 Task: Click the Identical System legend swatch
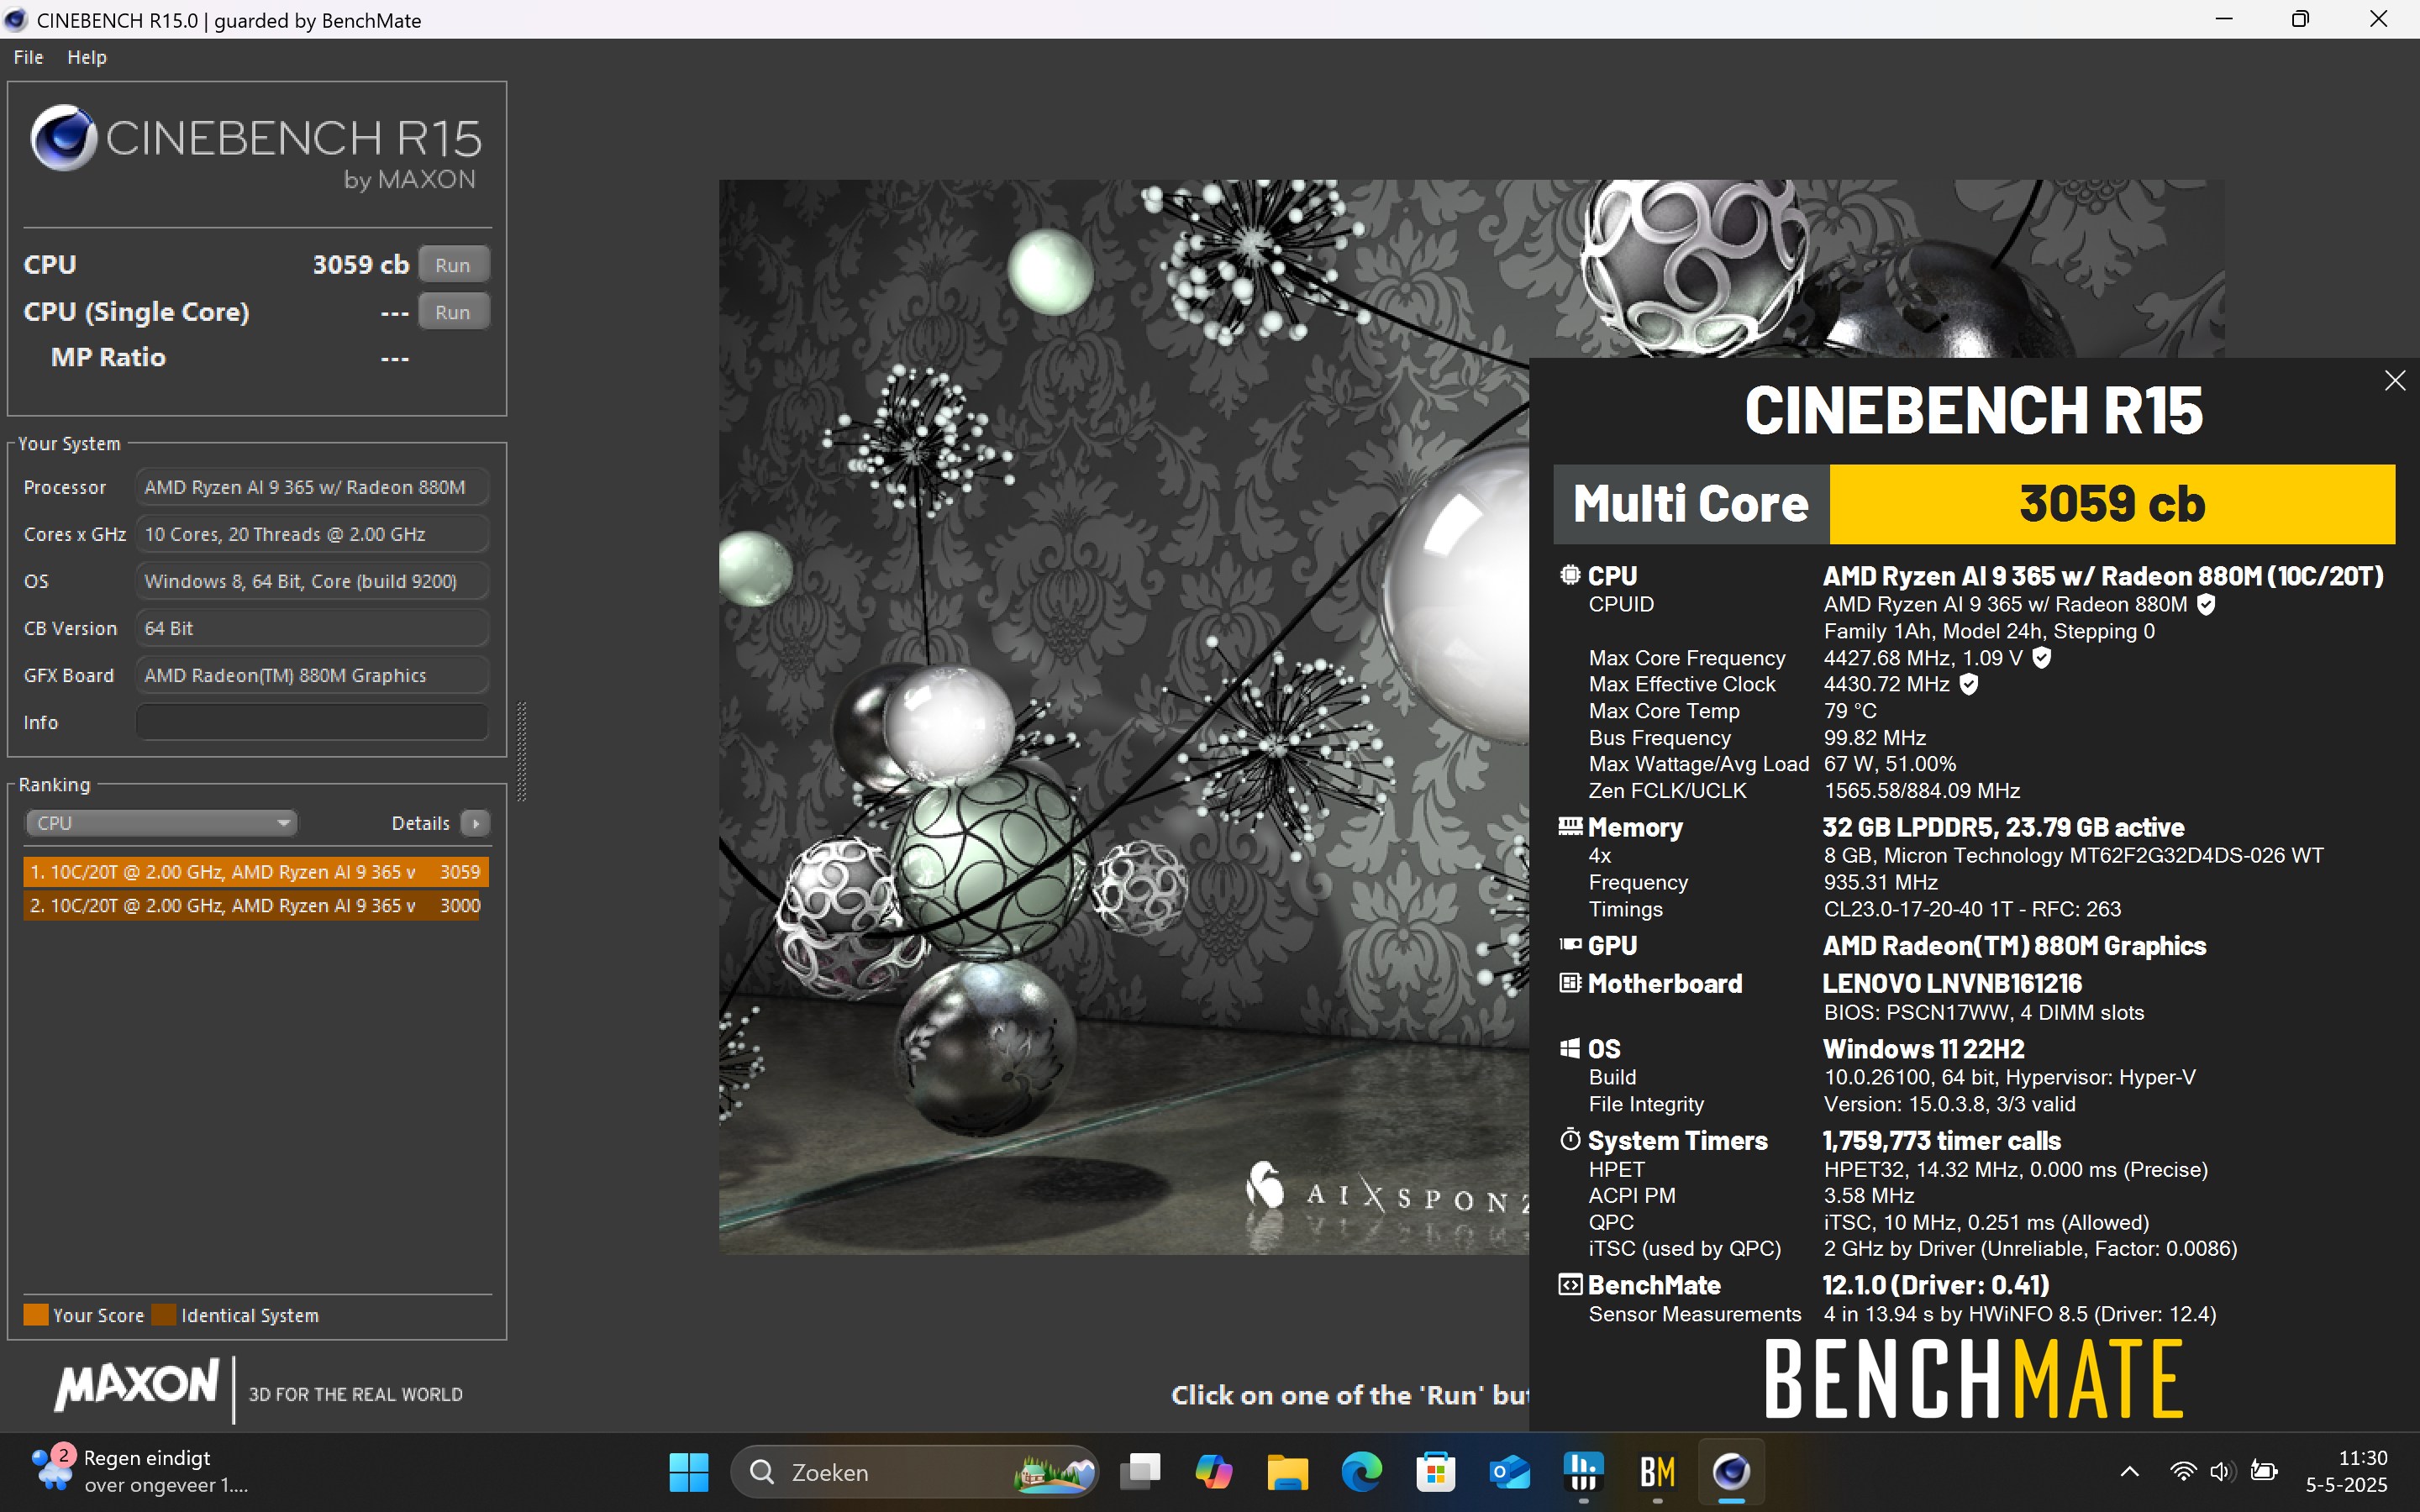[164, 1315]
